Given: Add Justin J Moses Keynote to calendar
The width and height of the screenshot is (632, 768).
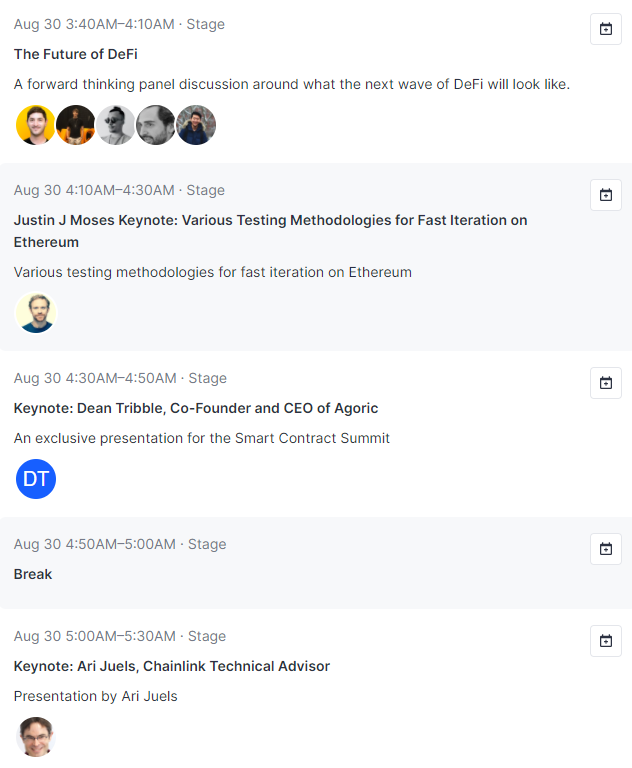Looking at the screenshot, I should coord(605,195).
